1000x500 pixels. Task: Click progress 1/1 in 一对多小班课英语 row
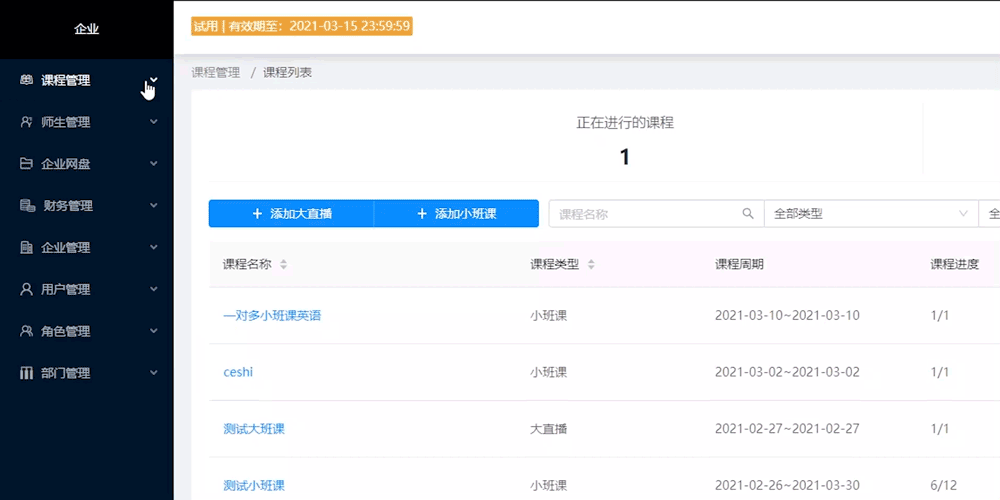pos(940,316)
